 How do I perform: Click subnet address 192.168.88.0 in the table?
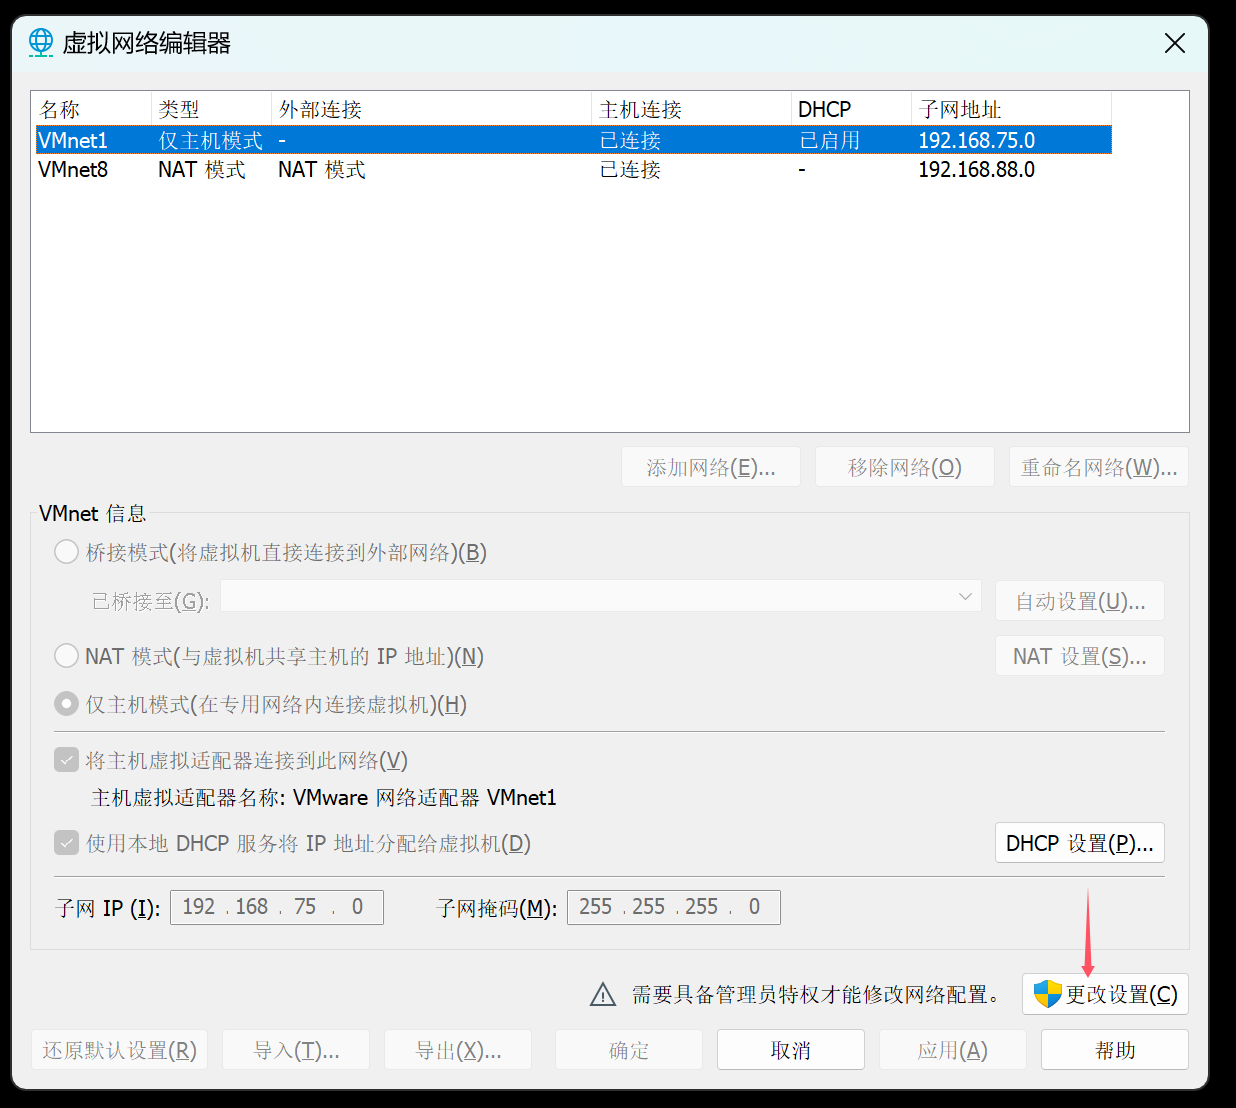pos(977,169)
